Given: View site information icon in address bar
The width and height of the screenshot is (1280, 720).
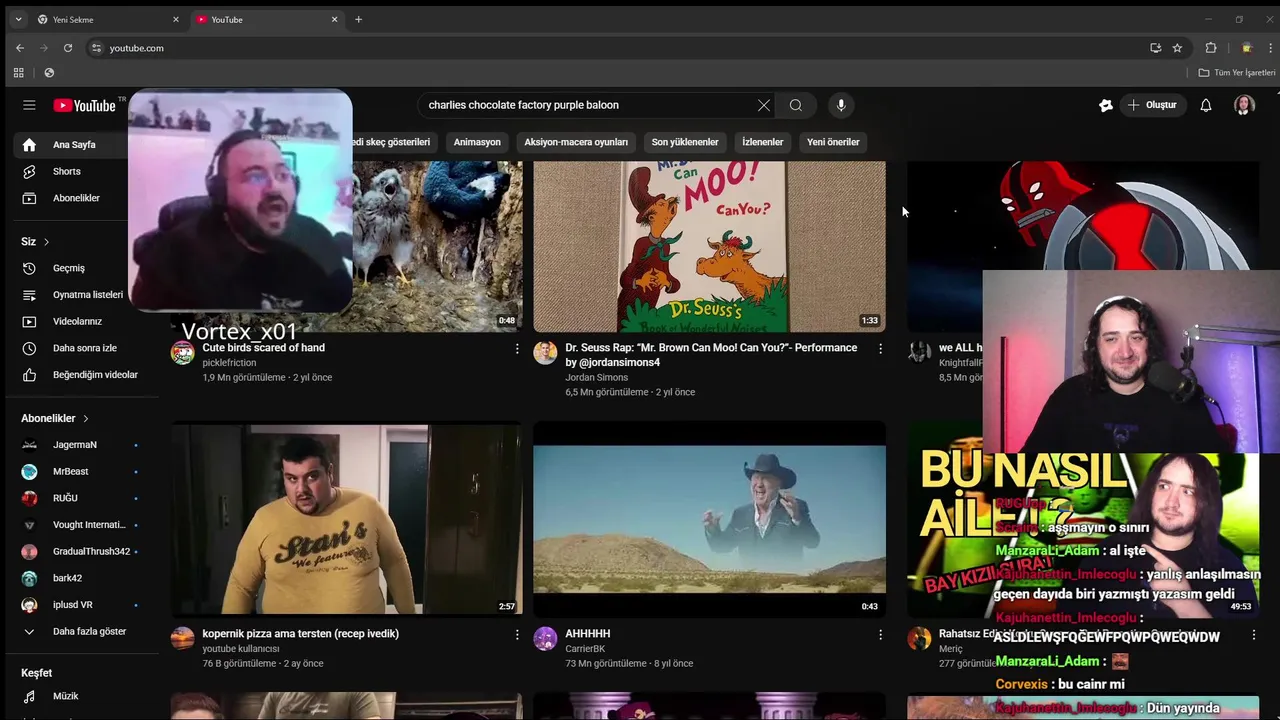Looking at the screenshot, I should (96, 48).
